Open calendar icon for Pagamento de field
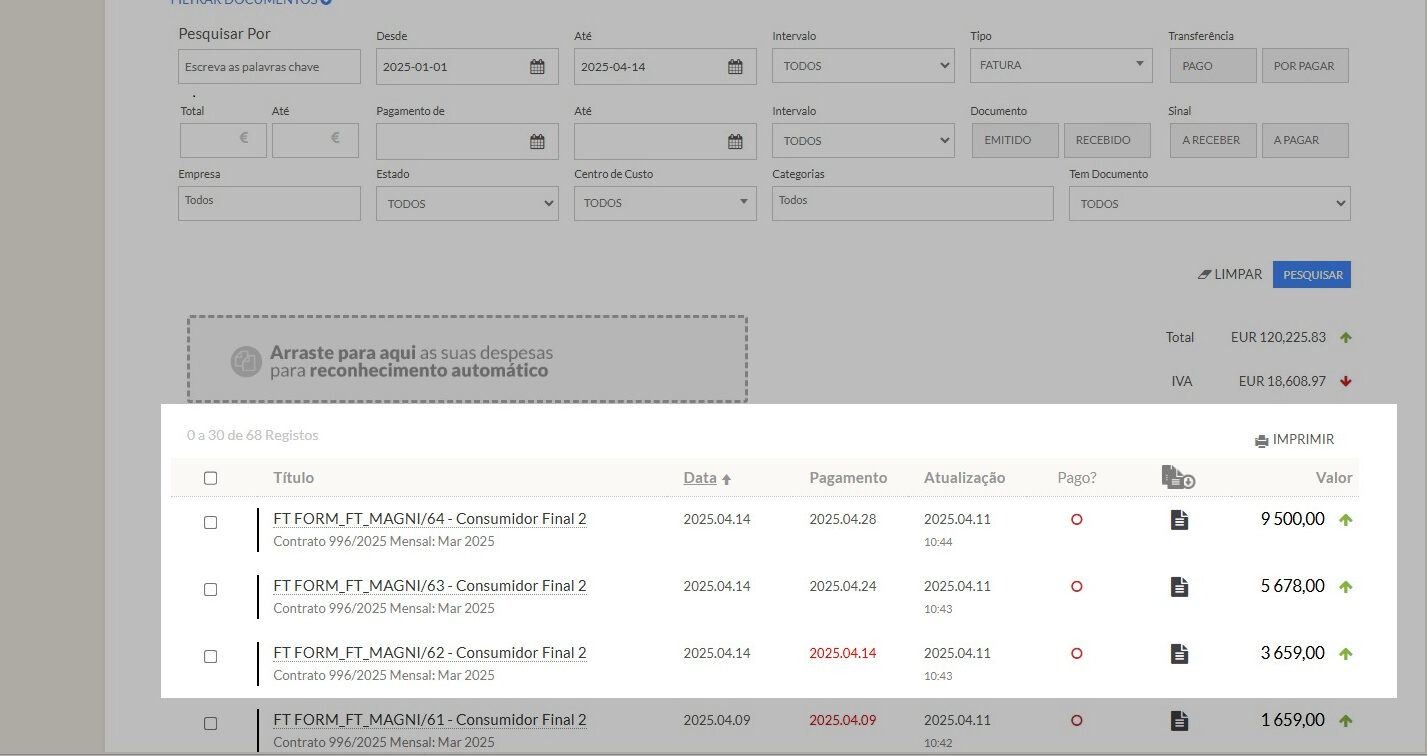Viewport: 1427px width, 756px height. [537, 141]
